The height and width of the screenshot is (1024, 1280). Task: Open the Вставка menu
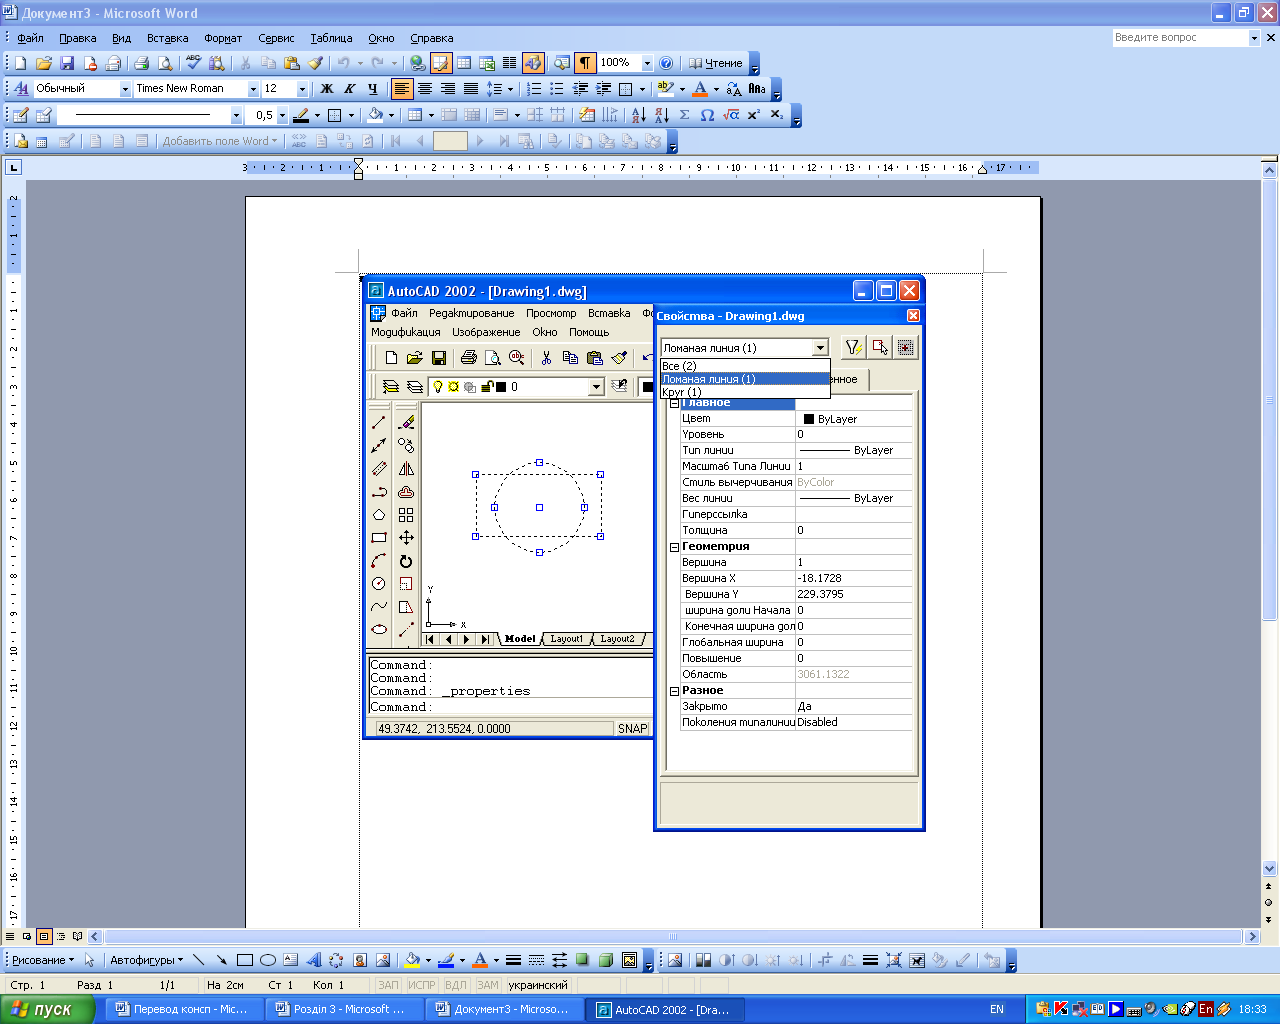167,38
